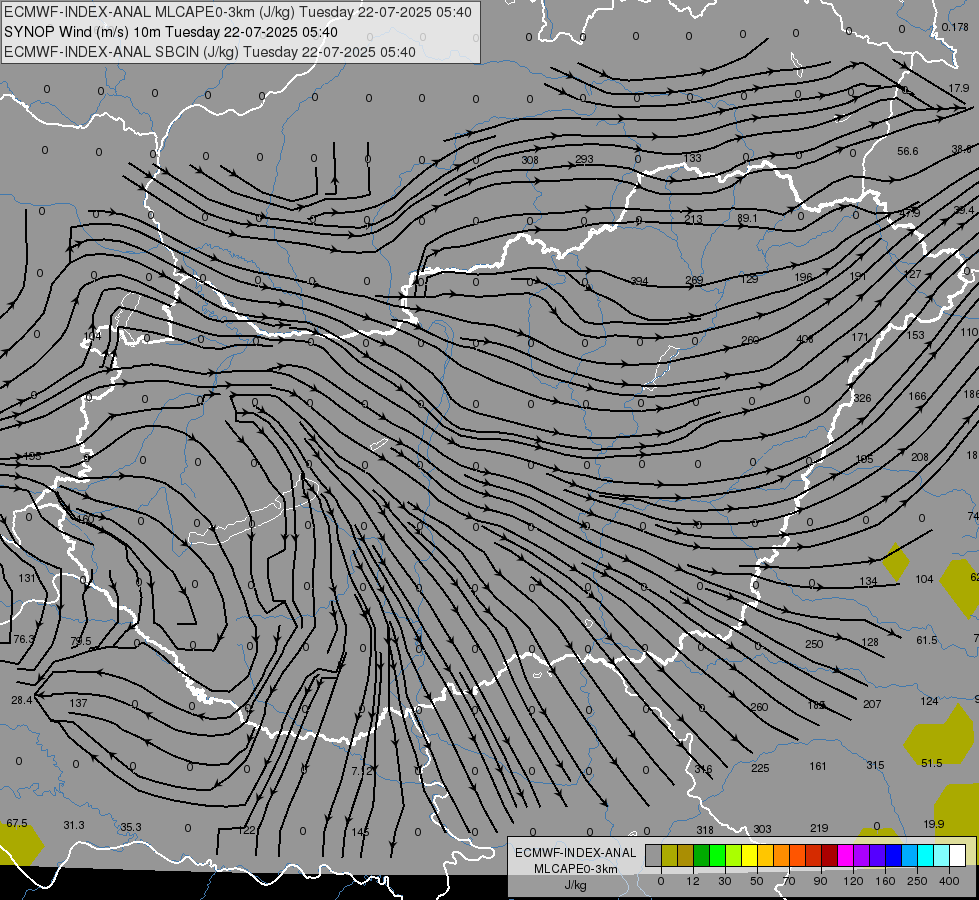979x900 pixels.
Task: Click the map value '76.3'
Action: tap(24, 639)
